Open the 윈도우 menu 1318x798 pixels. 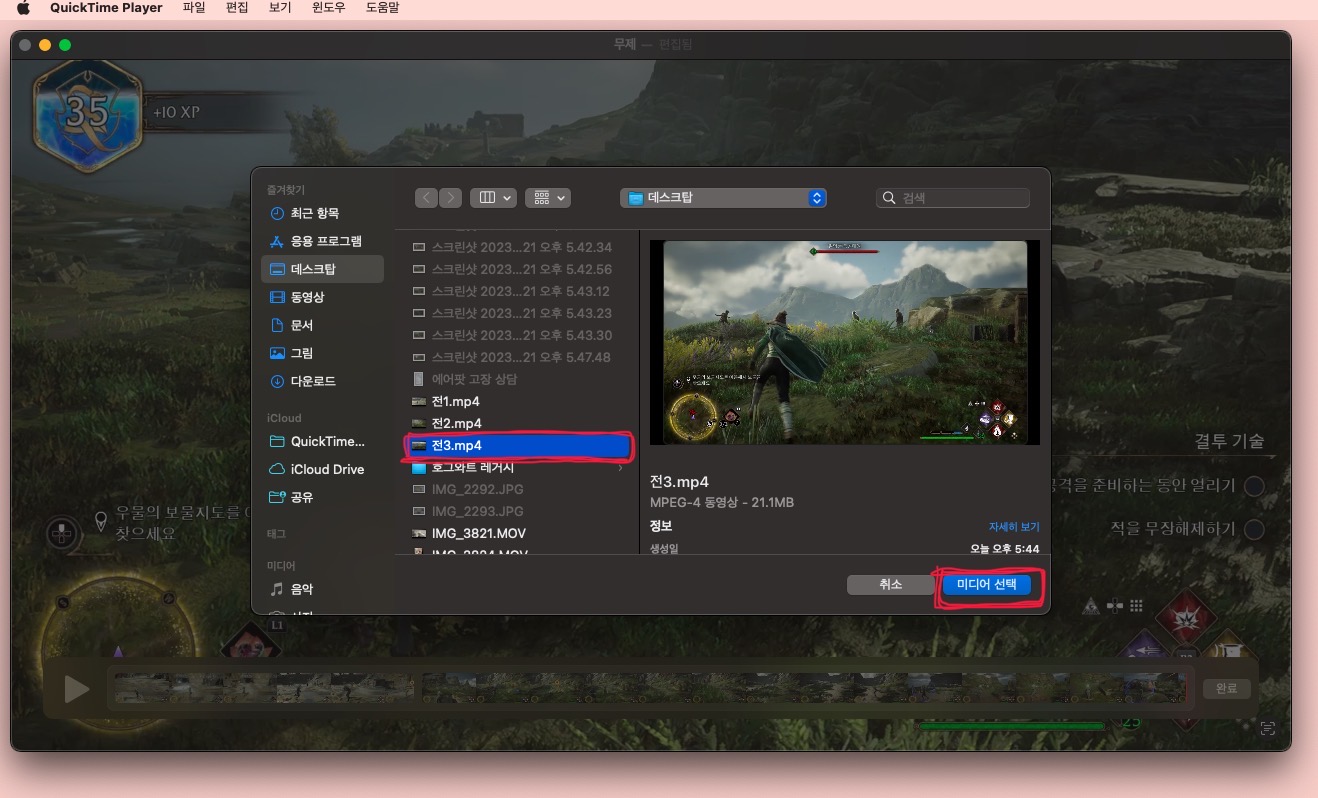pos(329,8)
